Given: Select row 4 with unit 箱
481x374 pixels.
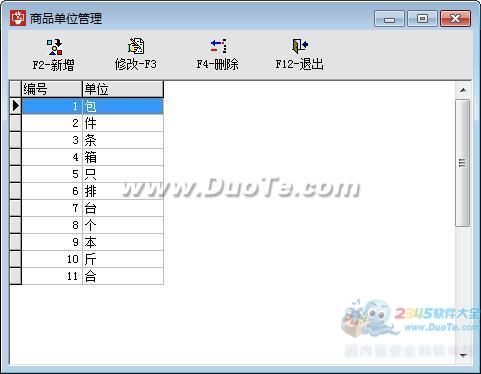Looking at the screenshot, I should 92,157.
